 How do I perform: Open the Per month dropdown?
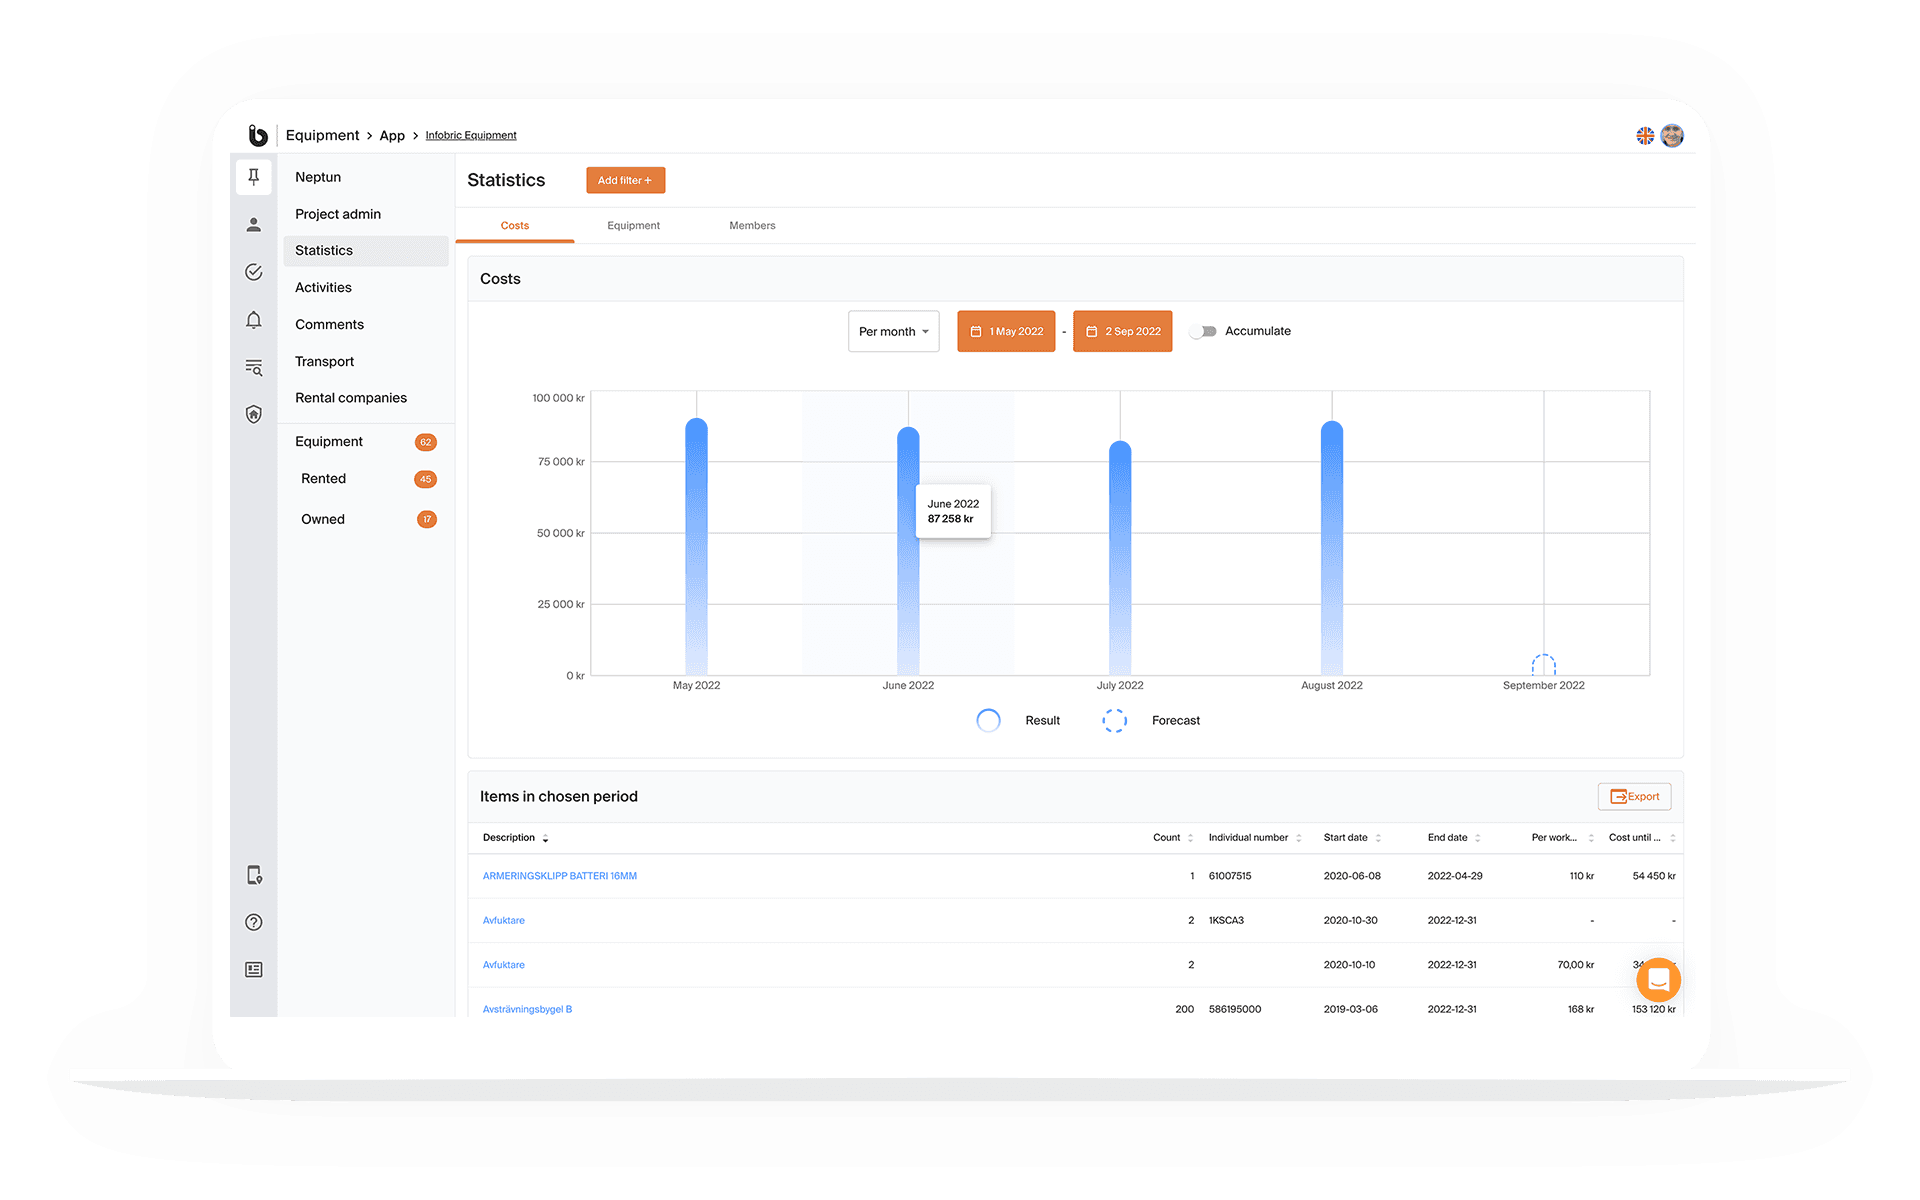[893, 331]
